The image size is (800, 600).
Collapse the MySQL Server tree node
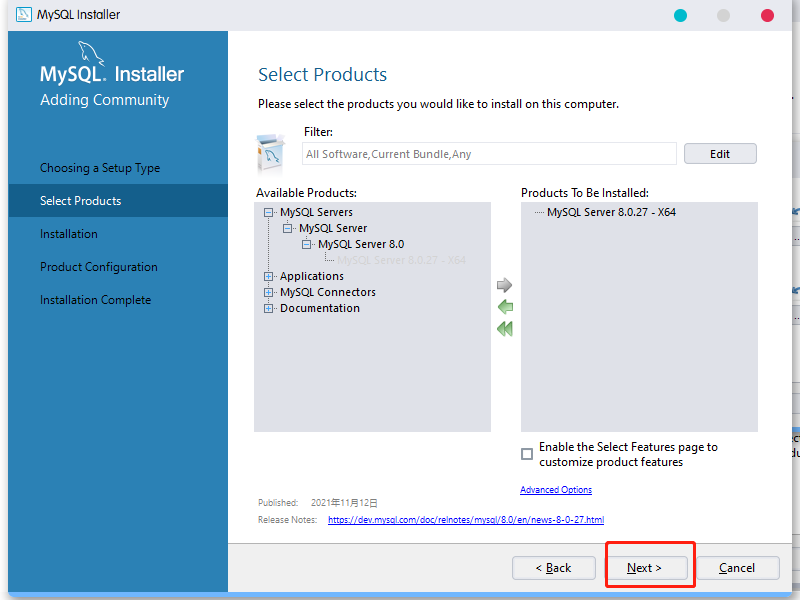(x=287, y=228)
